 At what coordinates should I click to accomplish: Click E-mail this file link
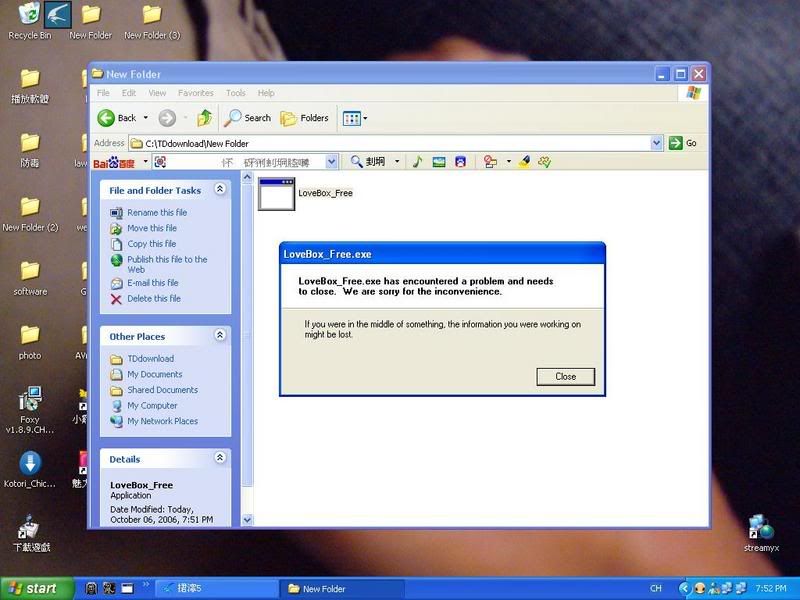pos(153,283)
